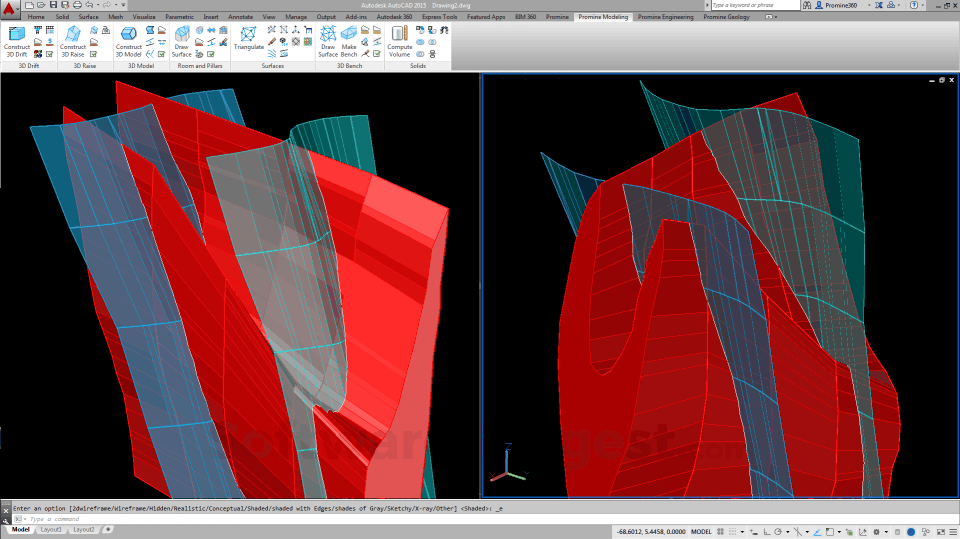
Task: Click the add new layout plus button
Action: pos(107,529)
